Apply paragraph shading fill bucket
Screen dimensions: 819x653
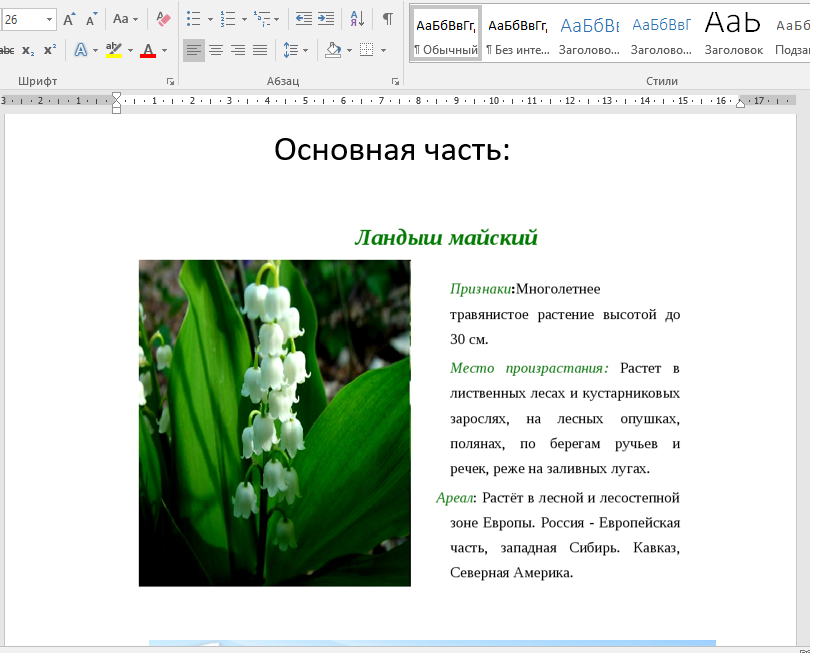coord(333,50)
